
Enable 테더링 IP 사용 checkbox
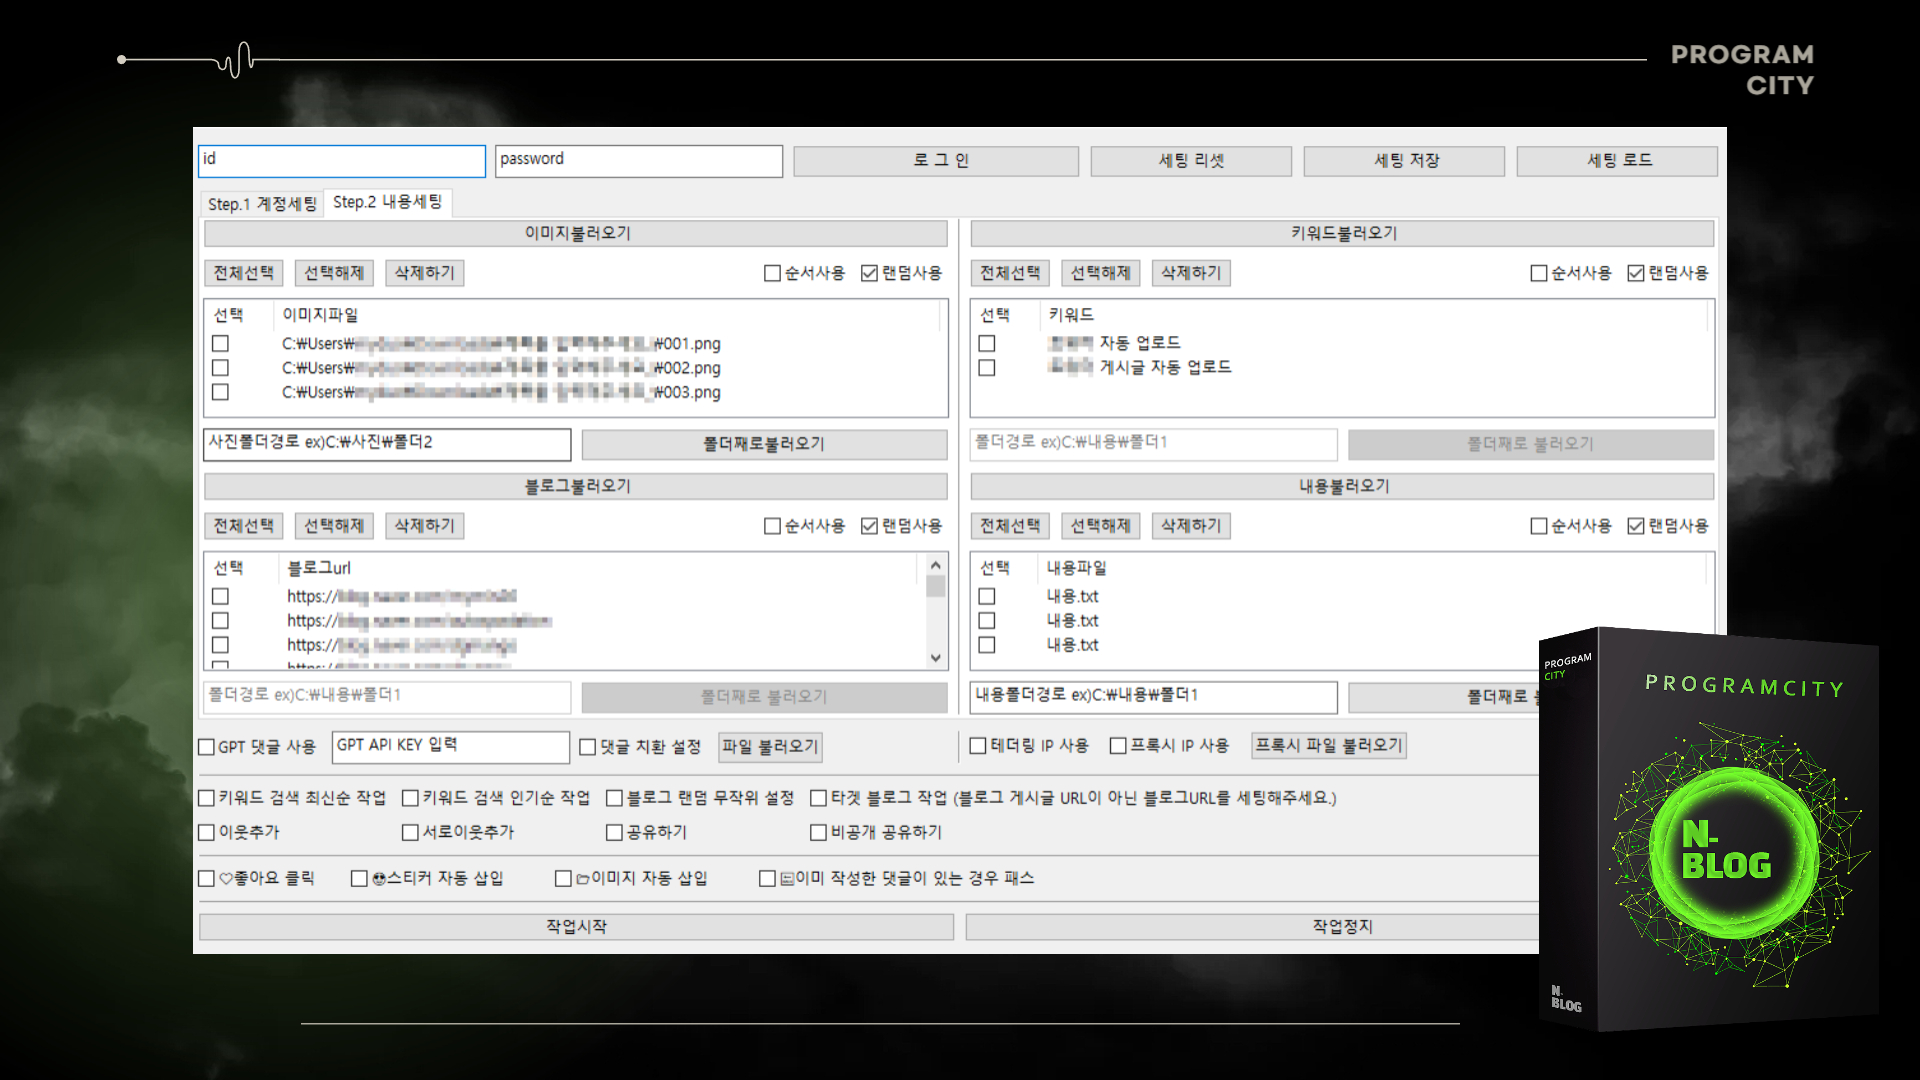tap(1029, 746)
